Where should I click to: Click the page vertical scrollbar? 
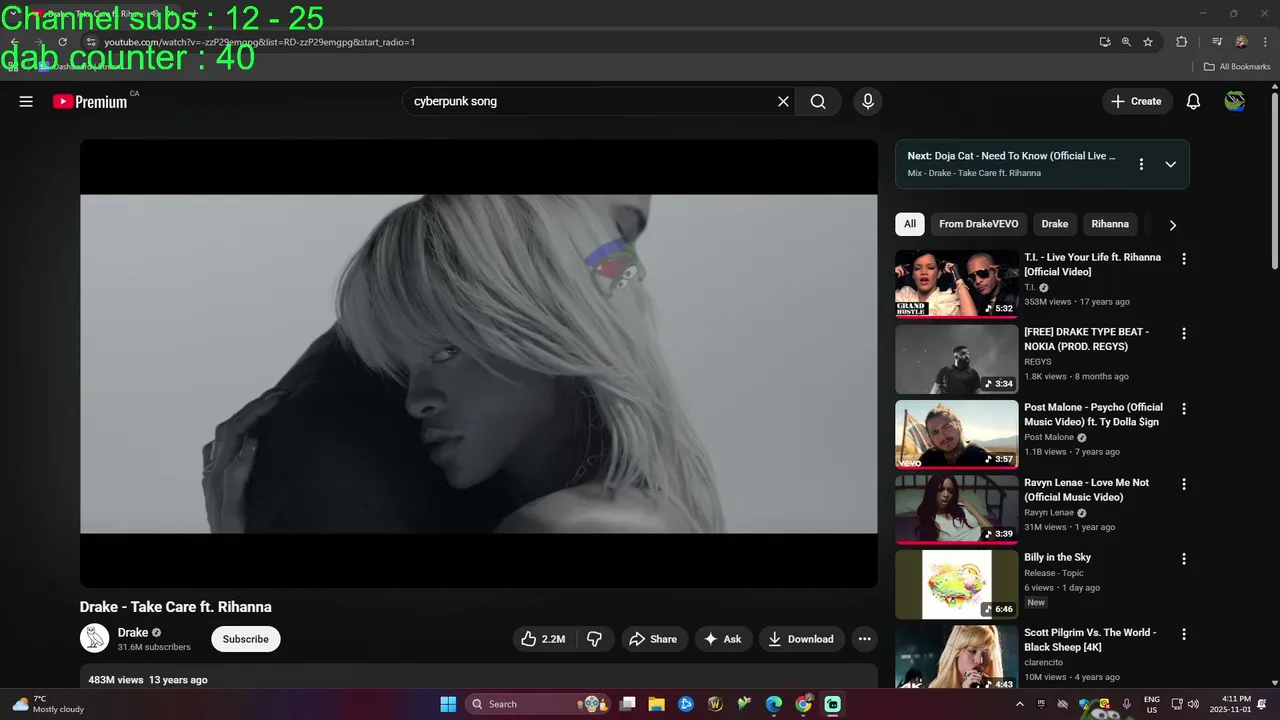pos(1274,180)
